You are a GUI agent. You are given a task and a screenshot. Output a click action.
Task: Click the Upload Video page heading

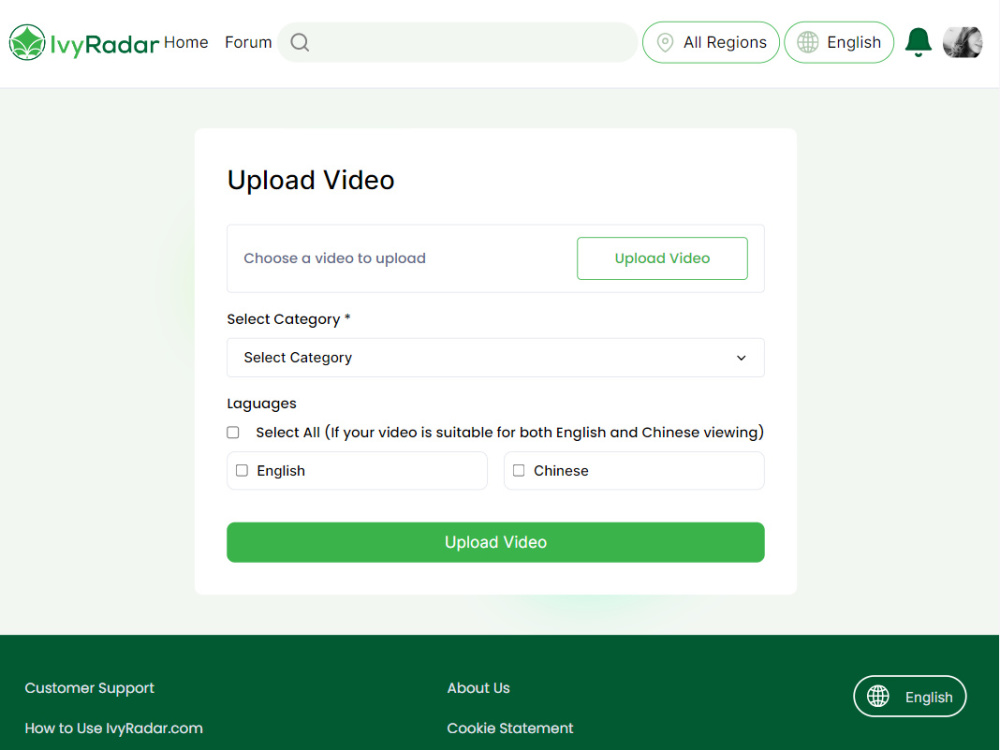(311, 180)
